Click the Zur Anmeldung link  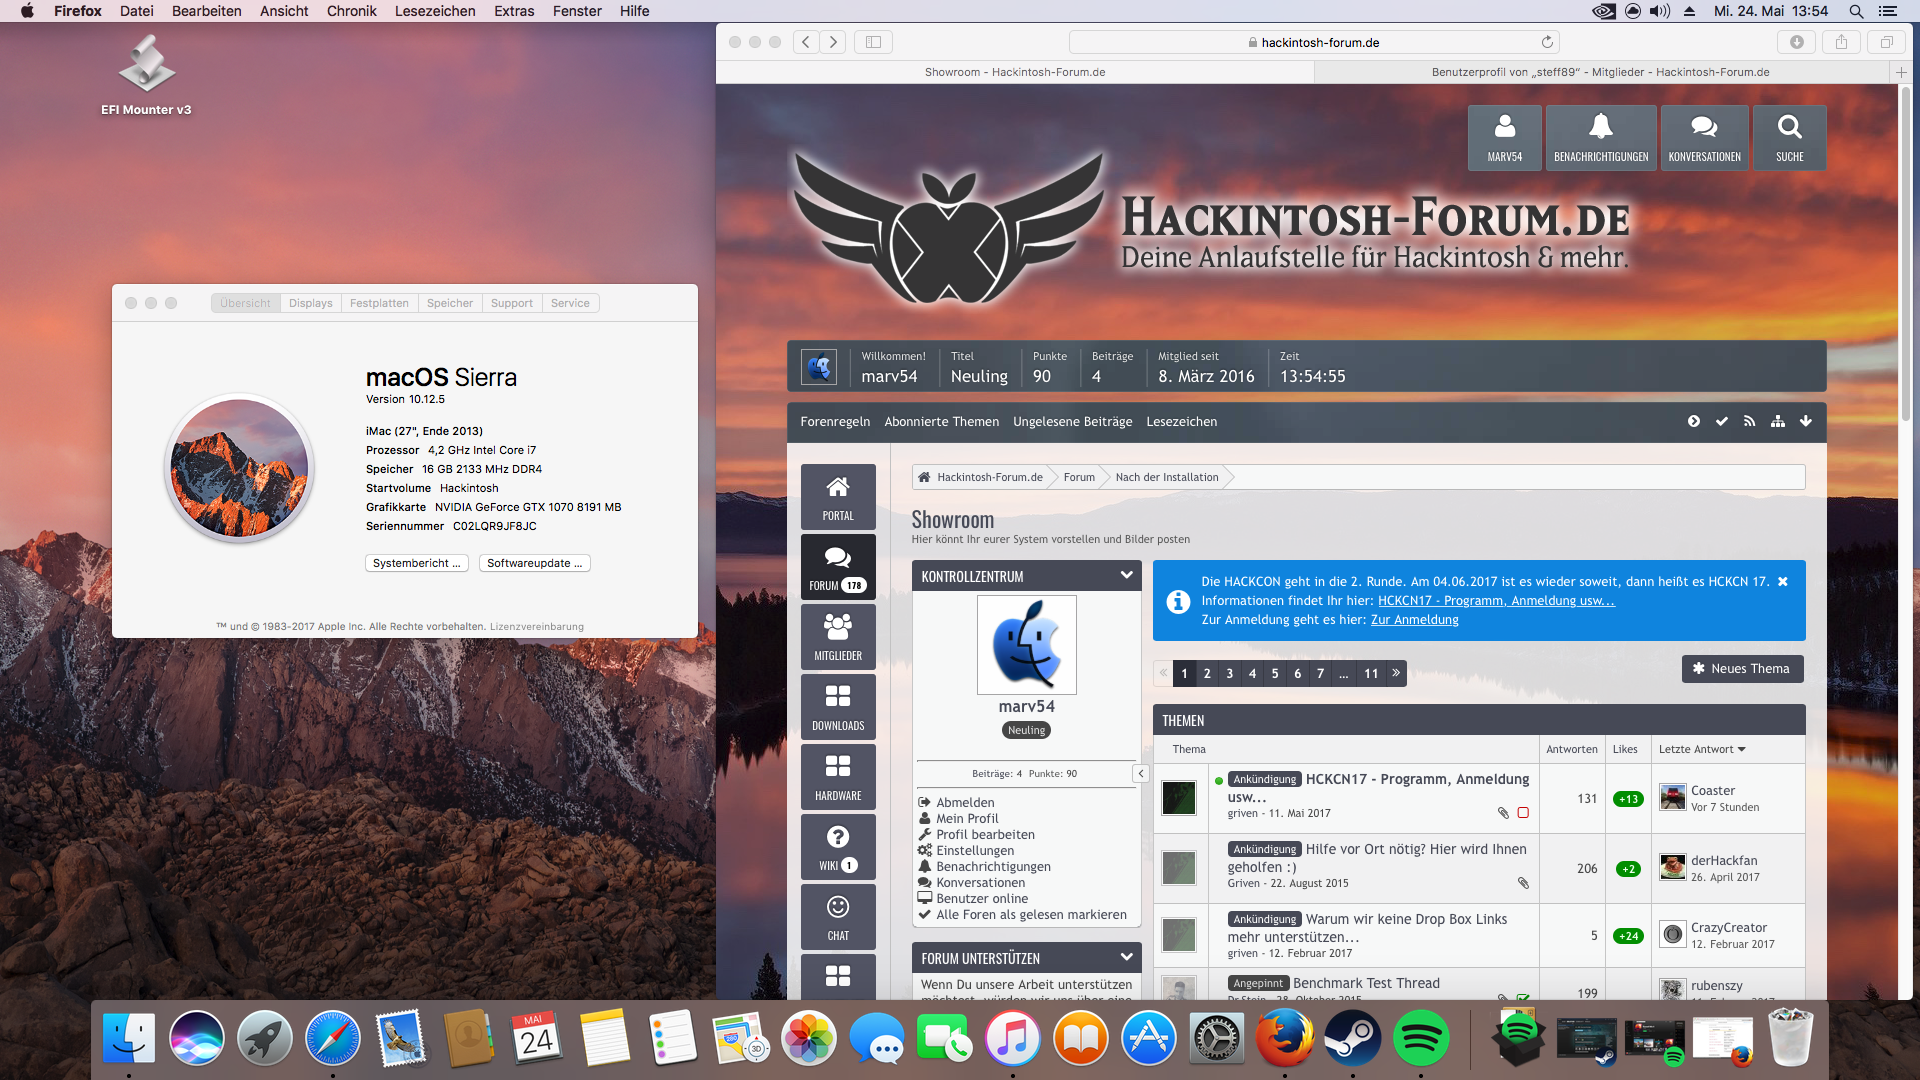pos(1414,620)
